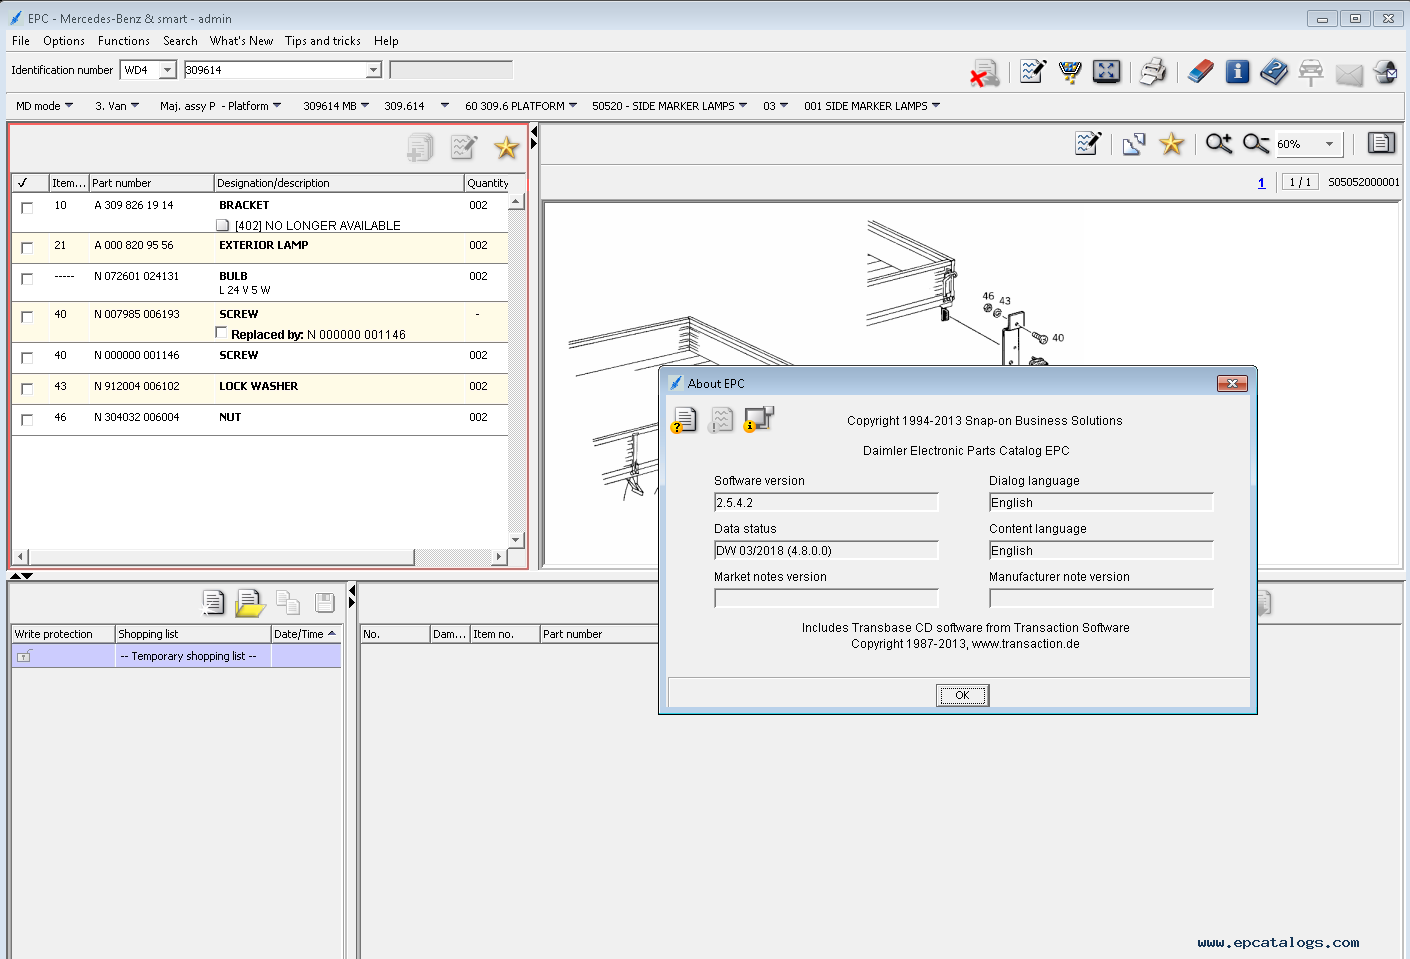Open the shopping cart icon in the toolbar
The height and width of the screenshot is (959, 1410).
pos(1070,72)
